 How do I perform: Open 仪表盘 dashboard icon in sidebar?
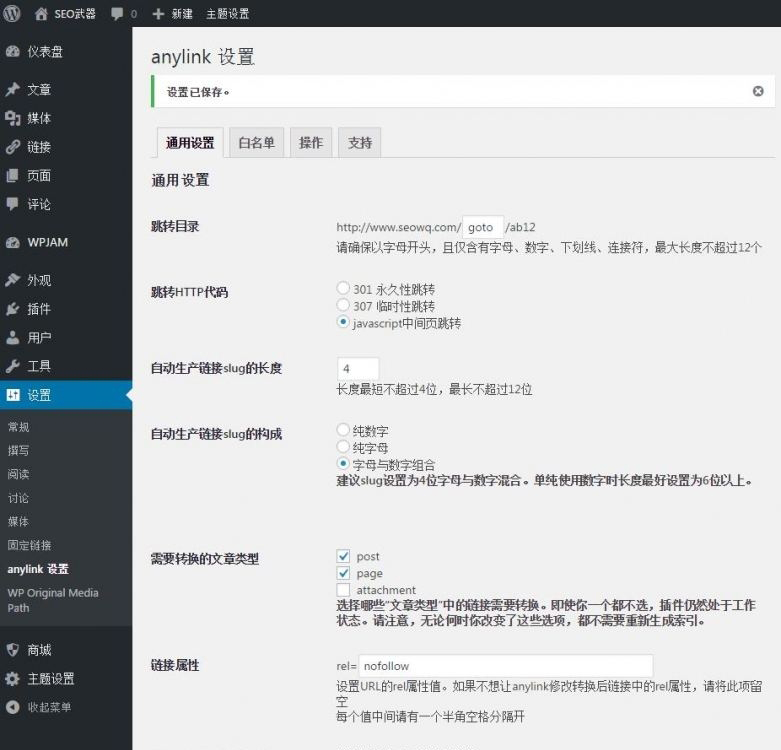pyautogui.click(x=13, y=52)
